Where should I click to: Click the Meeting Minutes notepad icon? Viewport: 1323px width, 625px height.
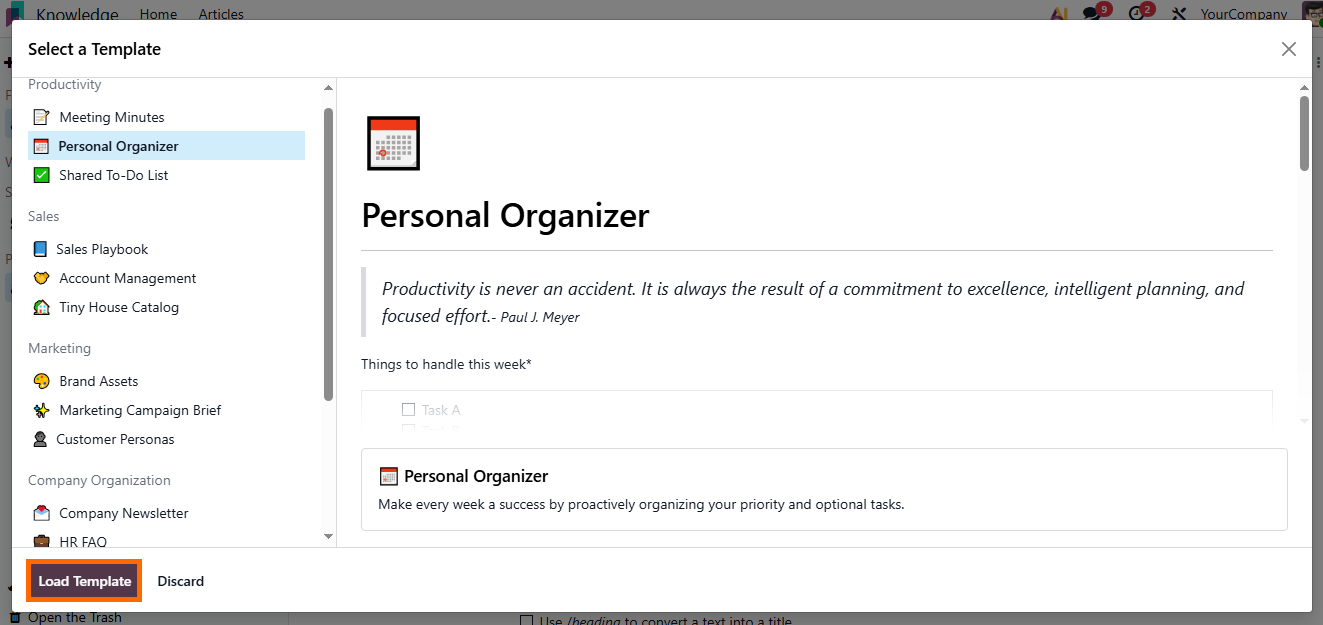pos(41,117)
